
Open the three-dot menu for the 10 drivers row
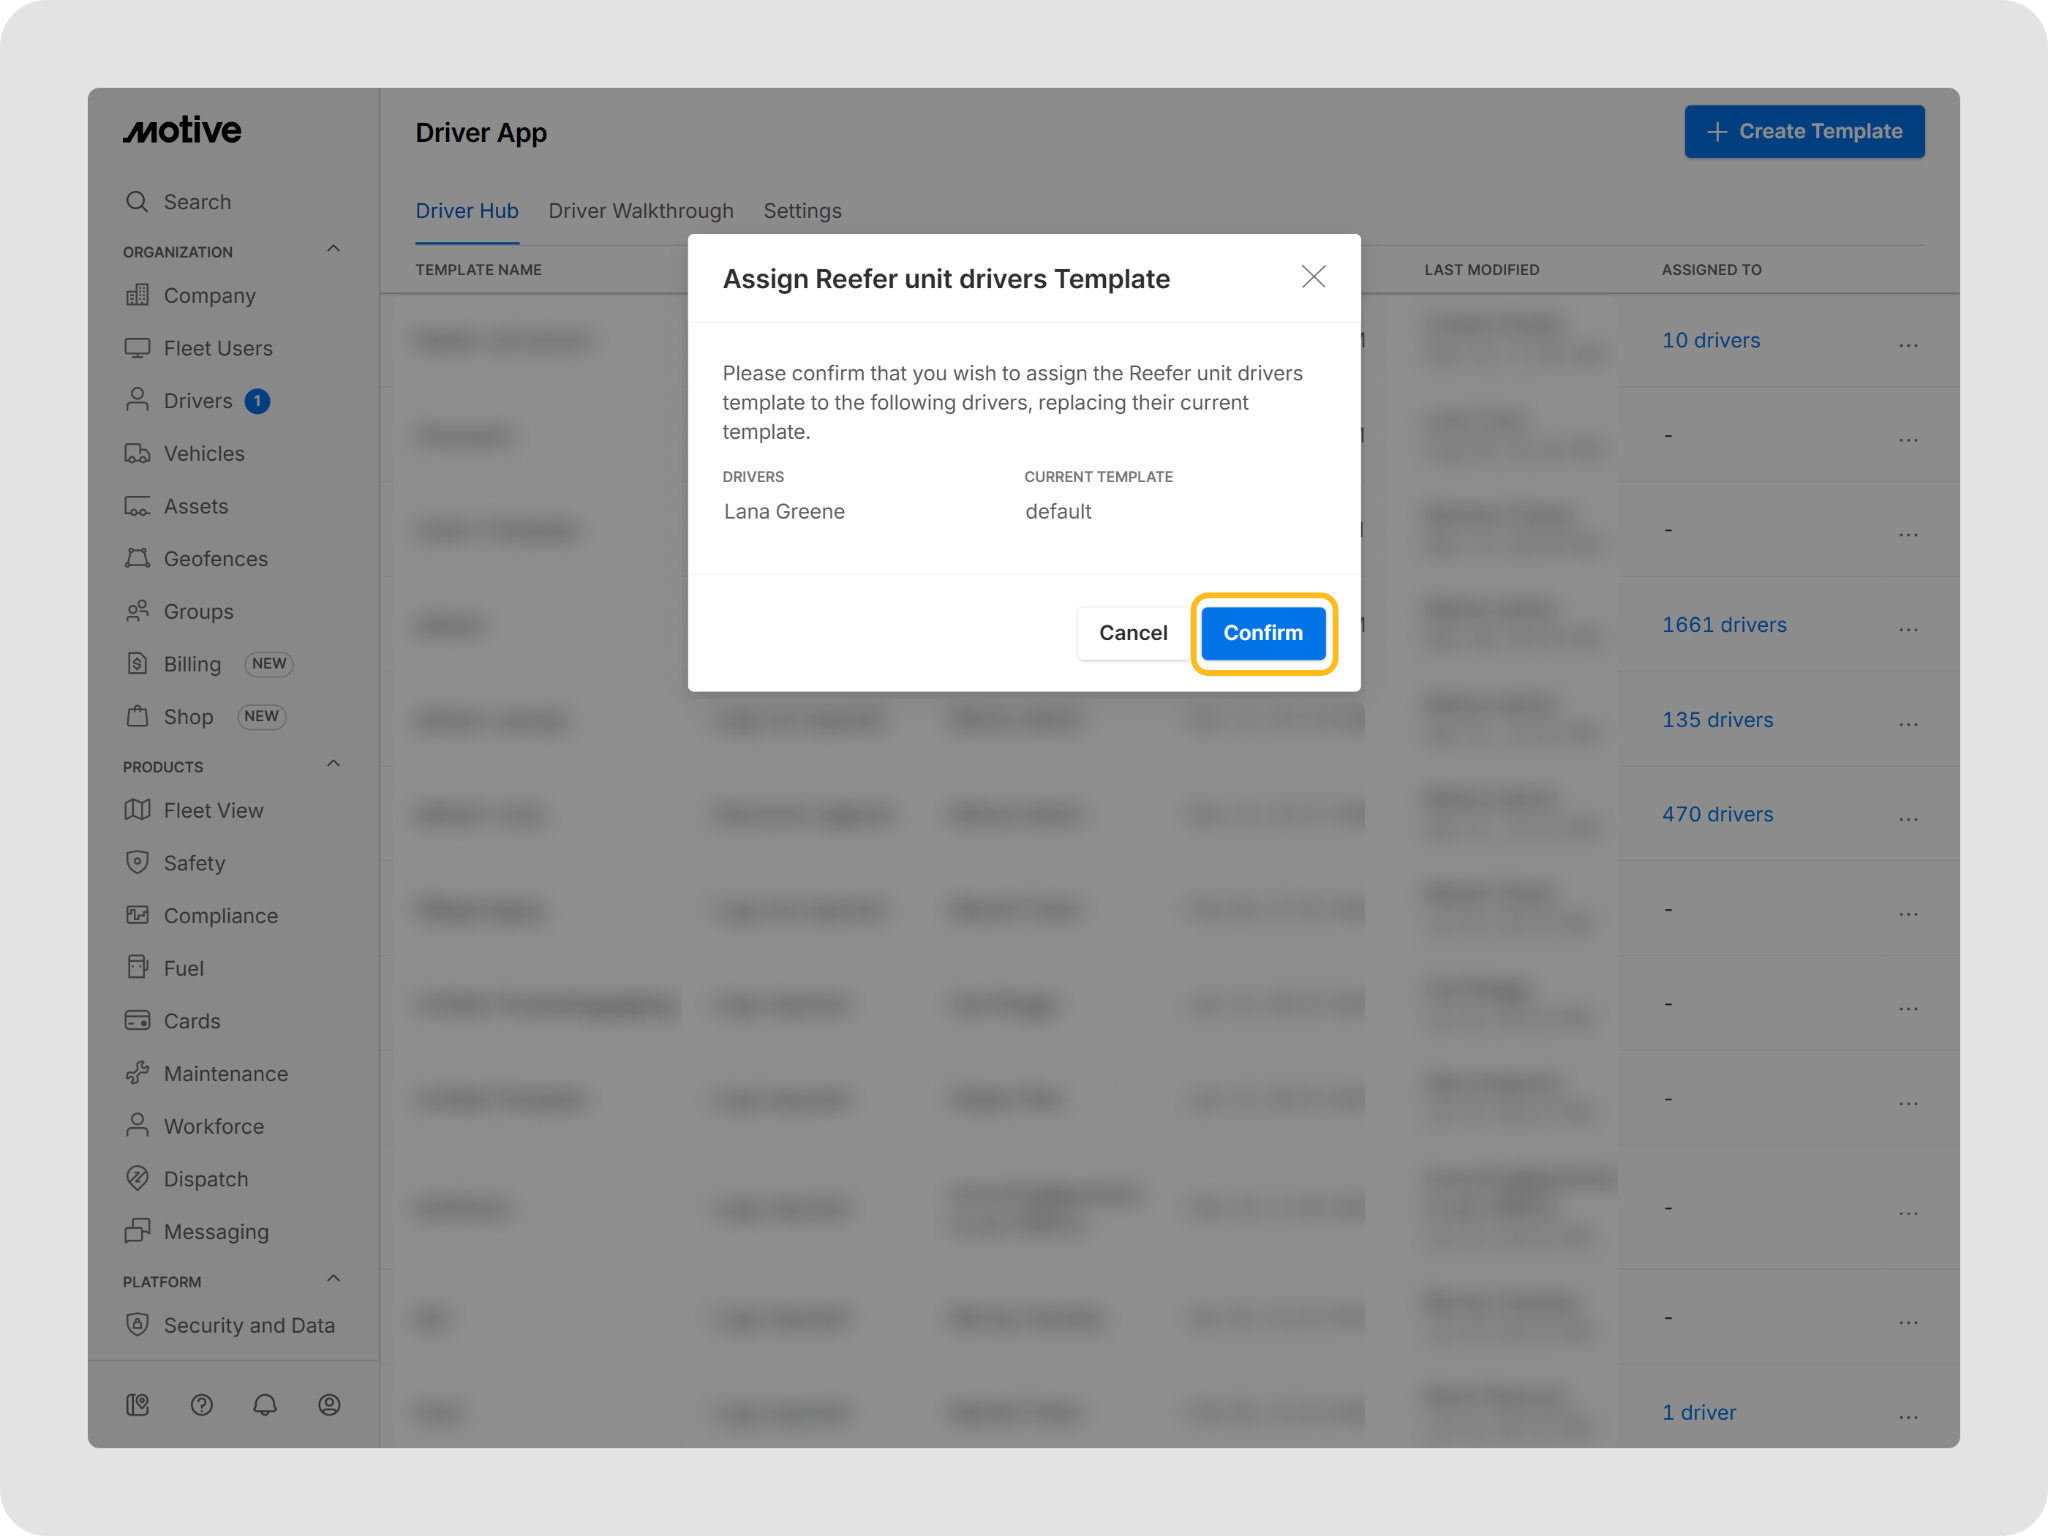coord(1908,344)
